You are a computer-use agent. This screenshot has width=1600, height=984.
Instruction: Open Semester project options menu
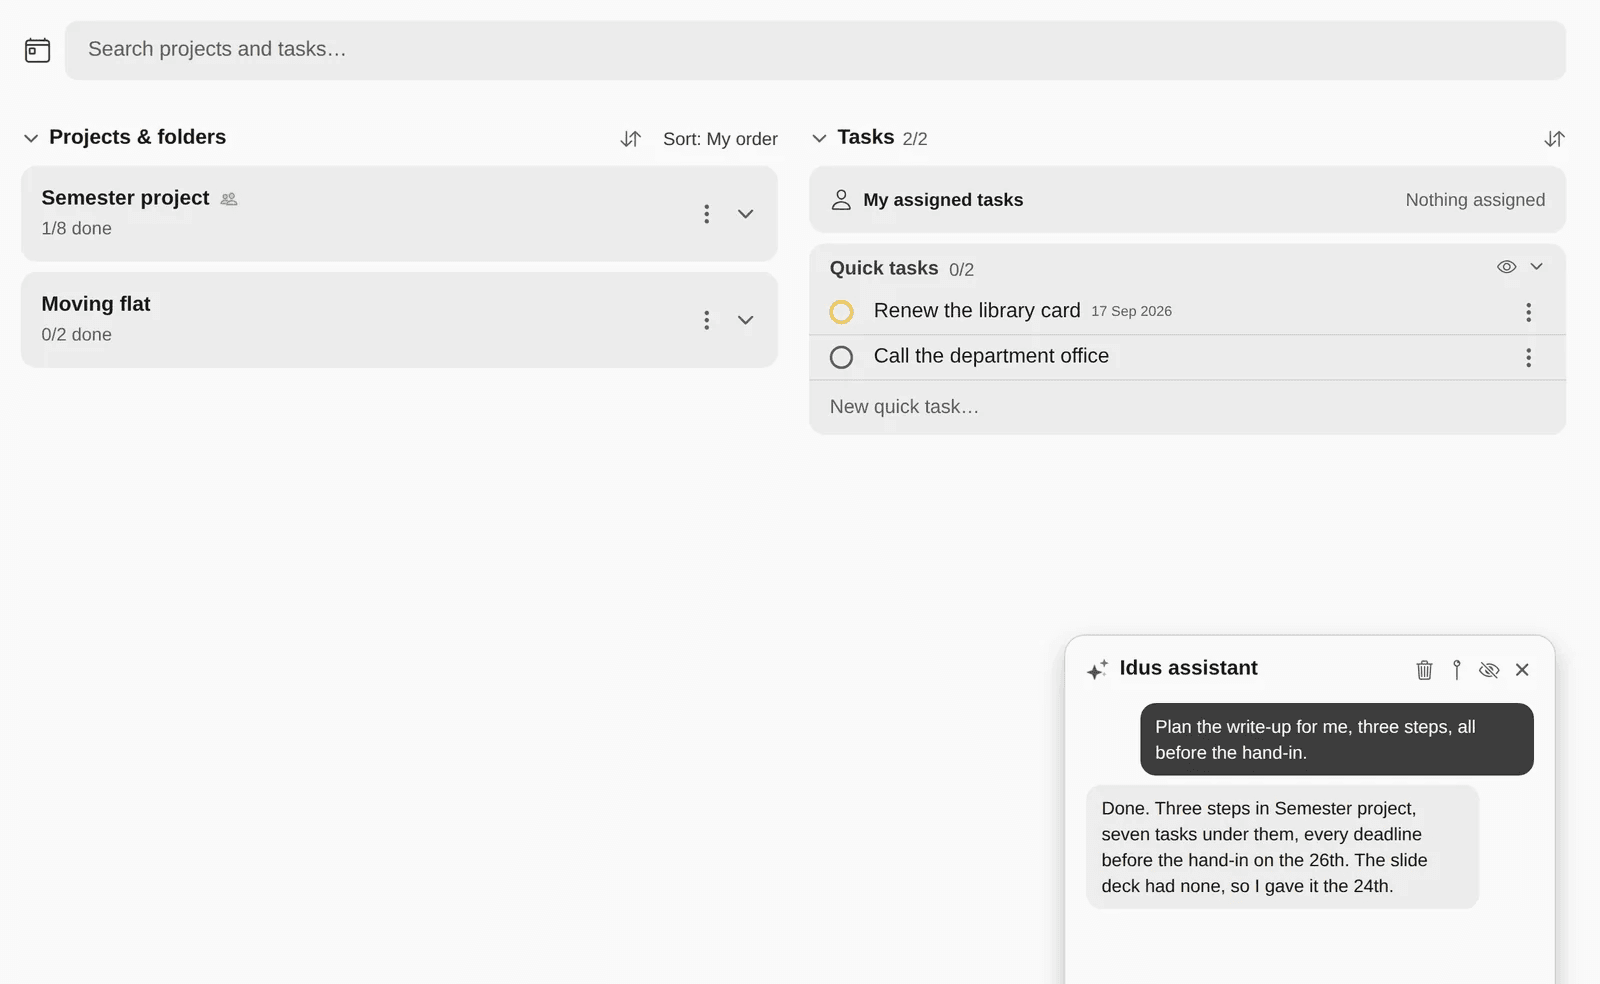706,214
